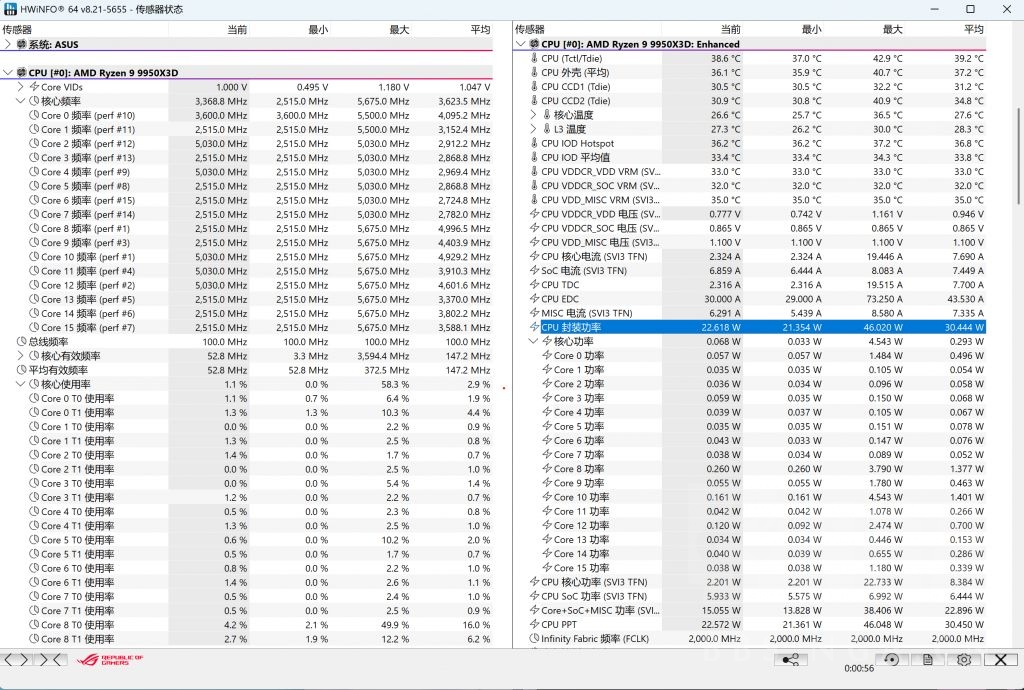
Task: Click the right panel vertical scrollbar
Action: [1018, 300]
